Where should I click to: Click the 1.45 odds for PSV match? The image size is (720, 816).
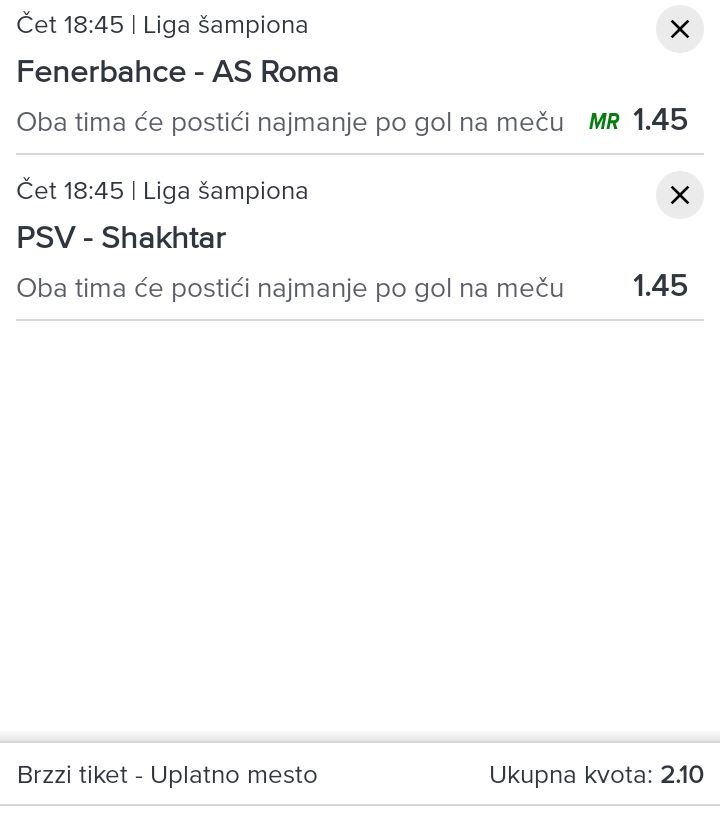(660, 286)
